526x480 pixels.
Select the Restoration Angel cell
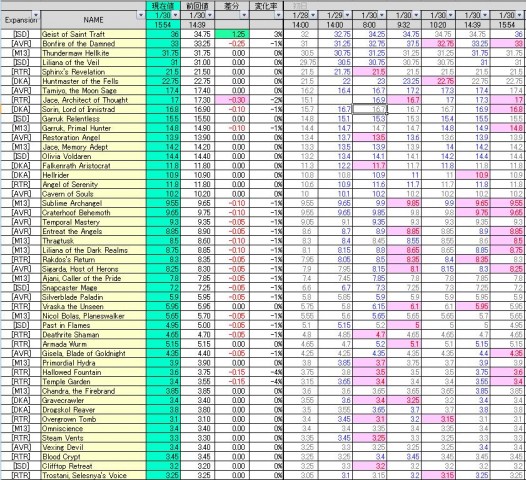tap(93, 137)
